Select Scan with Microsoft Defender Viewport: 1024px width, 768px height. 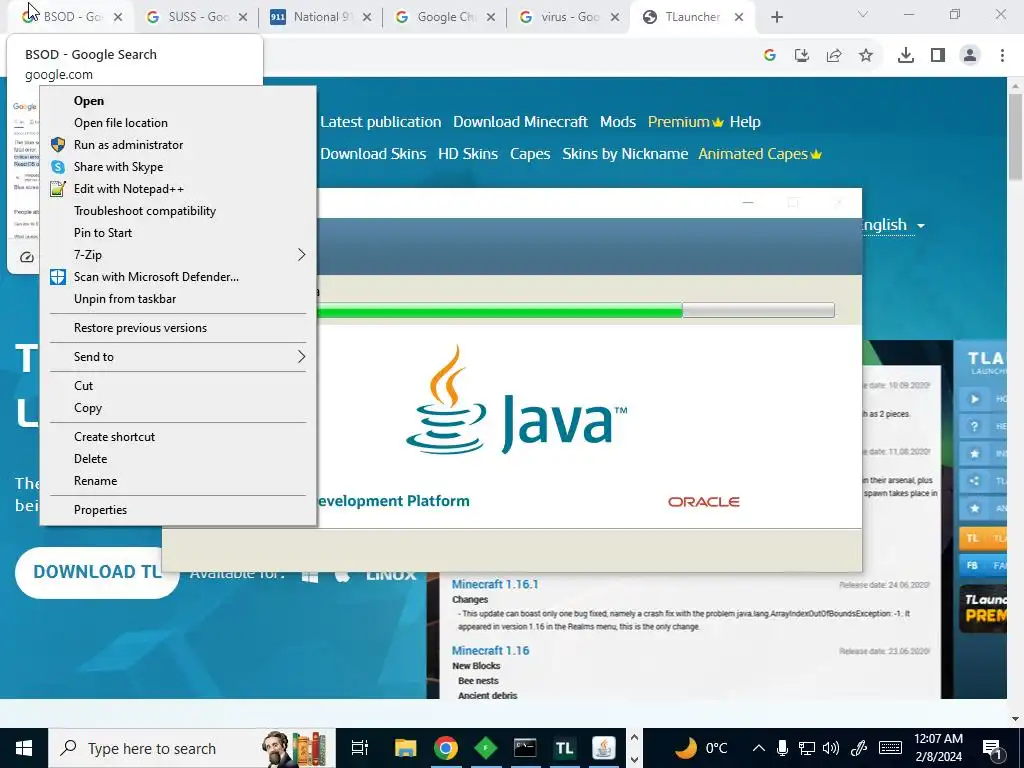178,277
